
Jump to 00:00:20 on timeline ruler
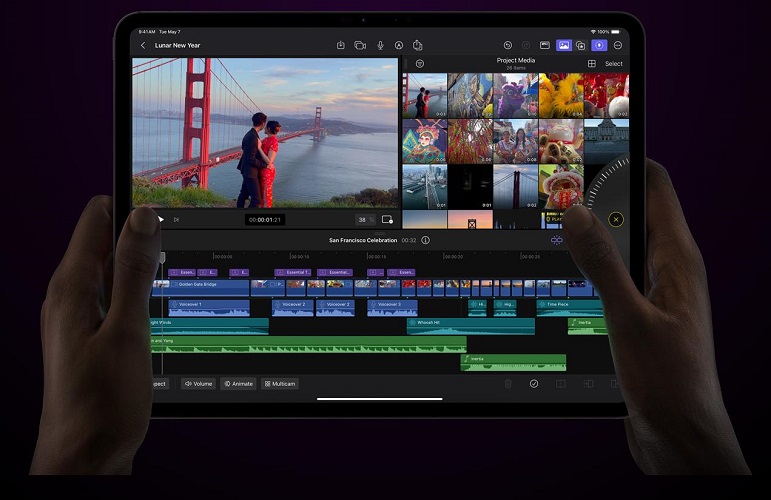pyautogui.click(x=453, y=257)
